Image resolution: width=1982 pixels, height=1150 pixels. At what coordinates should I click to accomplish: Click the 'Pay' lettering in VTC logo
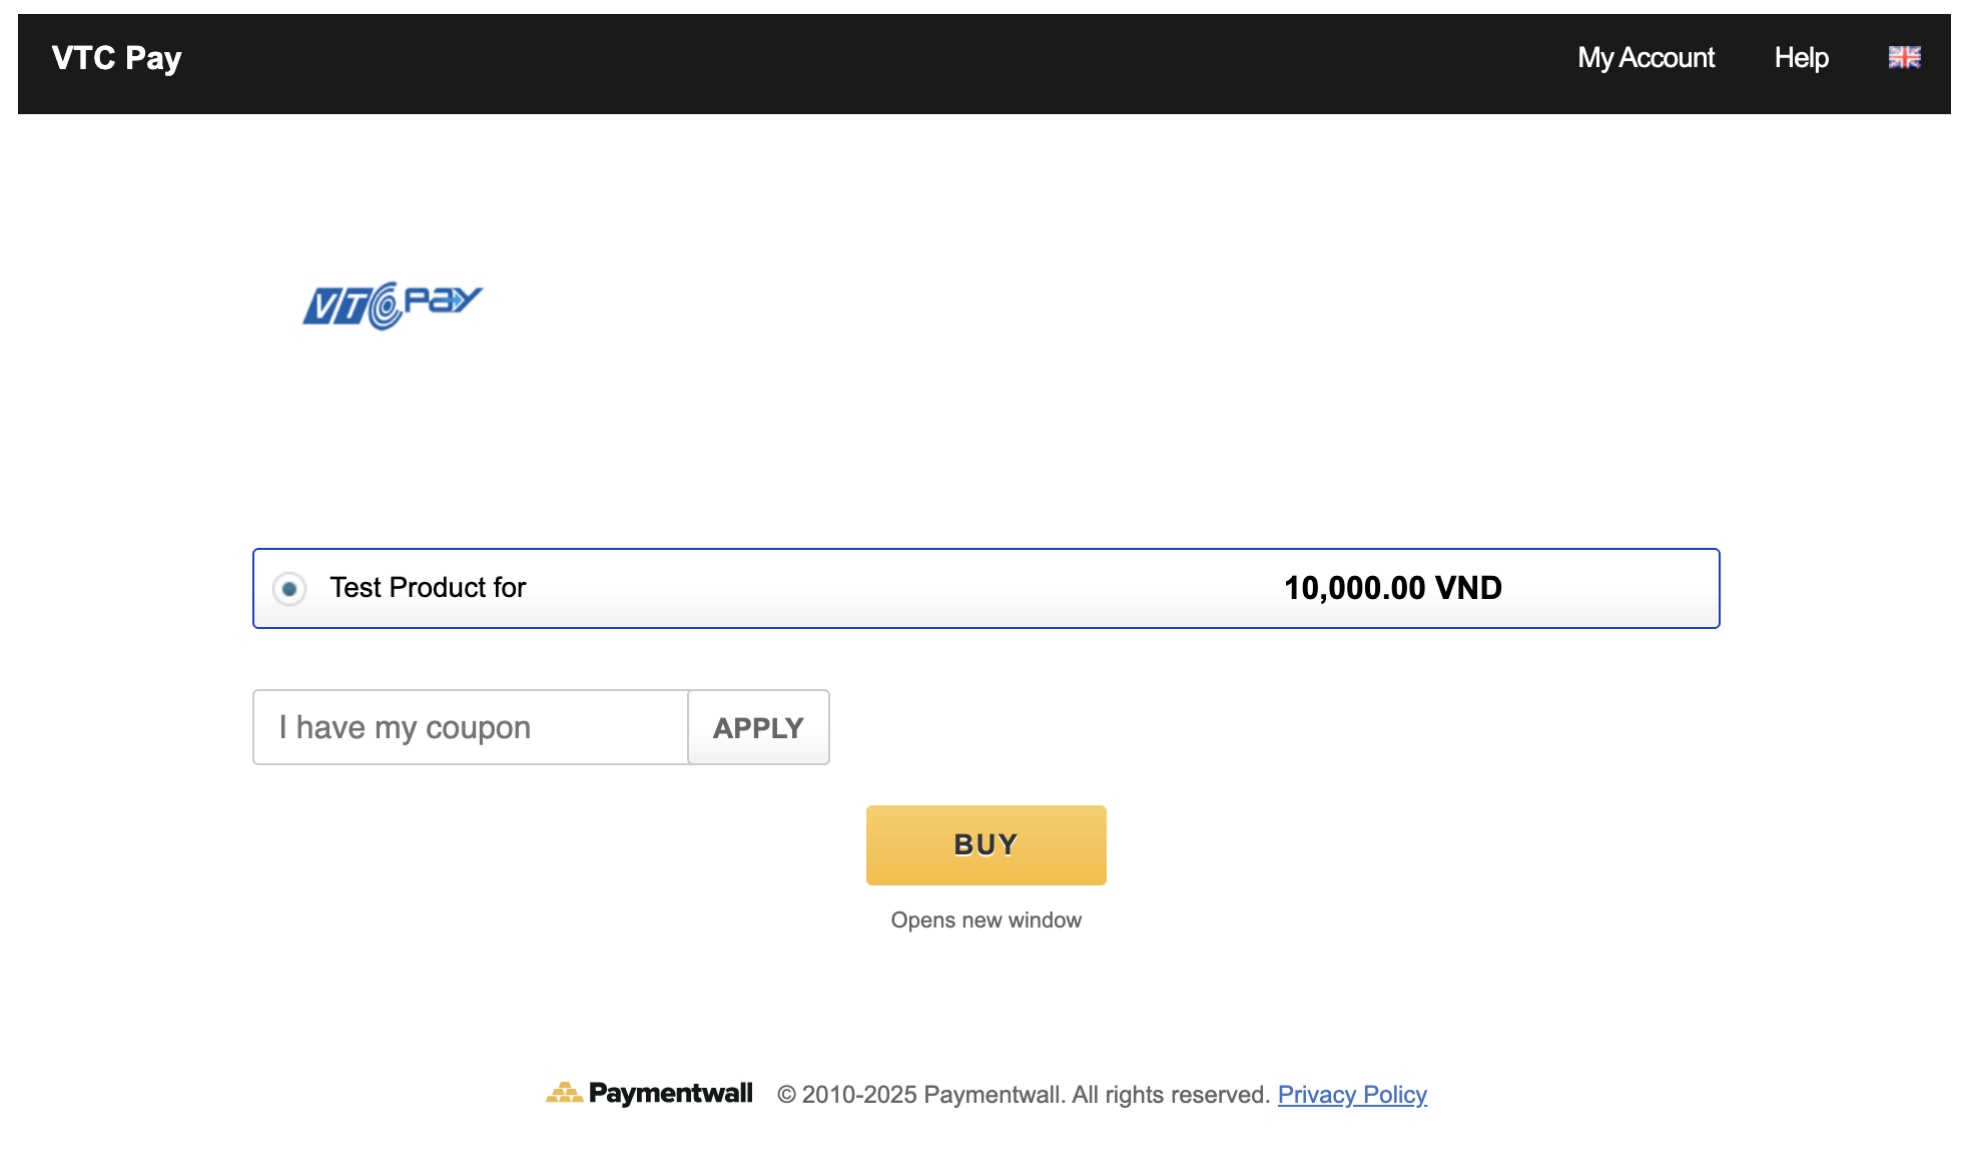pos(442,300)
